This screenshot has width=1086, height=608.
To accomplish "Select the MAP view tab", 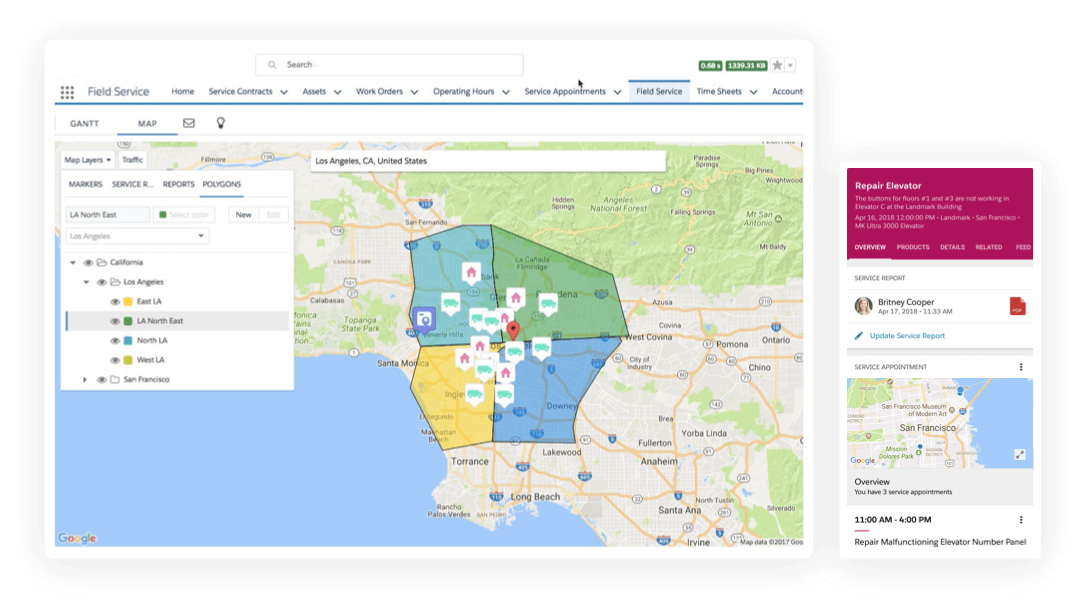I will tap(147, 123).
